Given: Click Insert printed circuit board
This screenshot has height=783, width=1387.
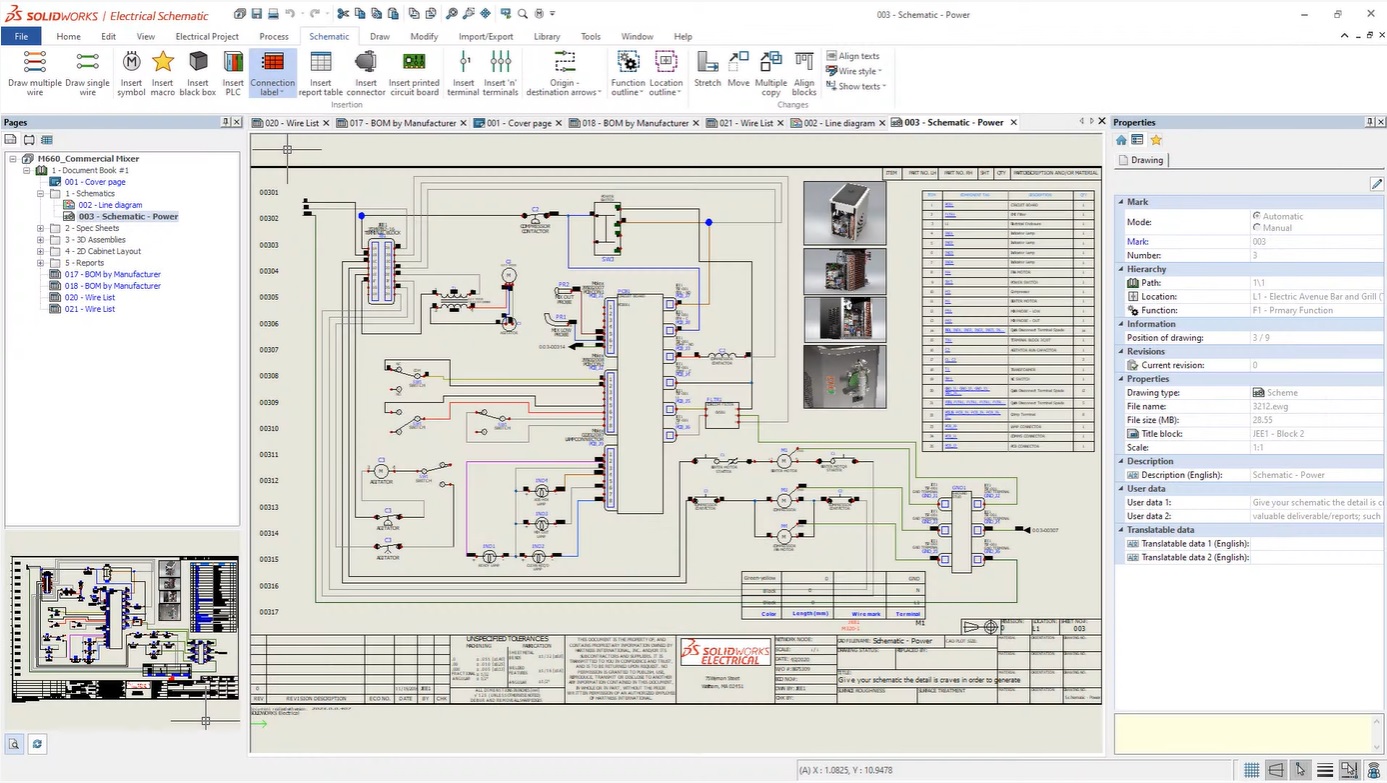Looking at the screenshot, I should (x=414, y=73).
